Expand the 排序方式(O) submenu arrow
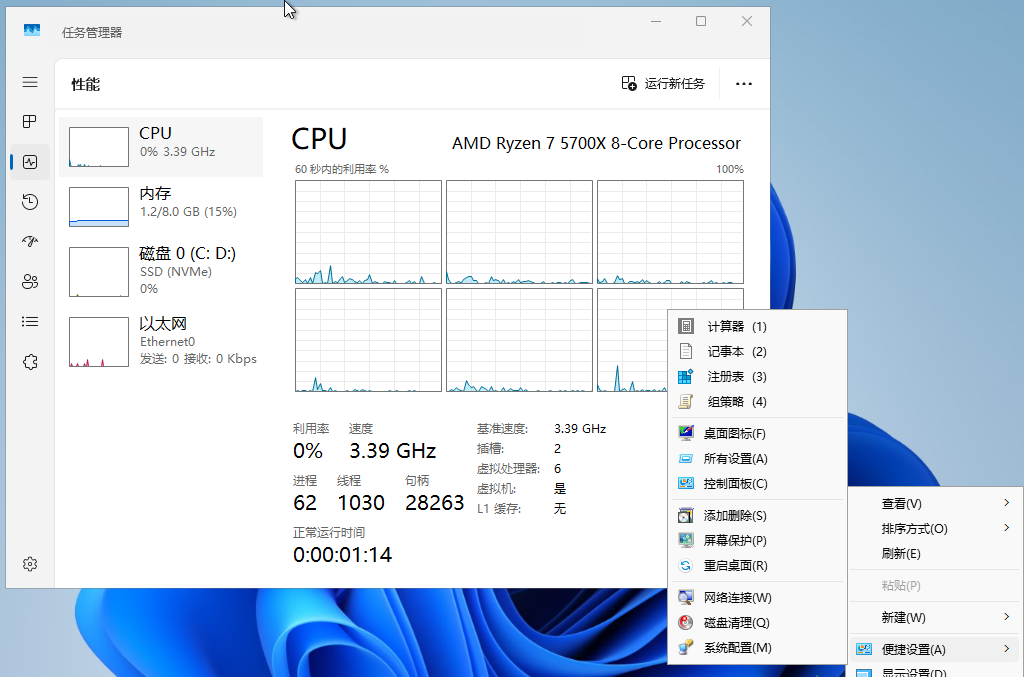This screenshot has height=677, width=1024. (x=1006, y=527)
